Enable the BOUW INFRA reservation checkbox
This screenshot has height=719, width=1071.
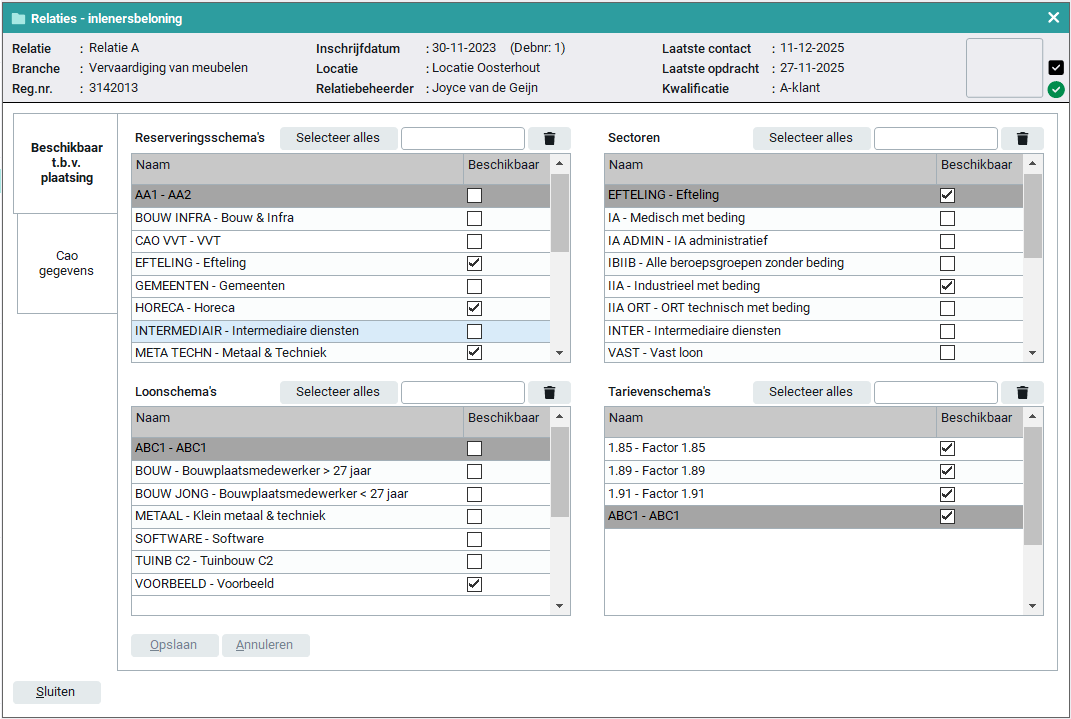tap(474, 218)
